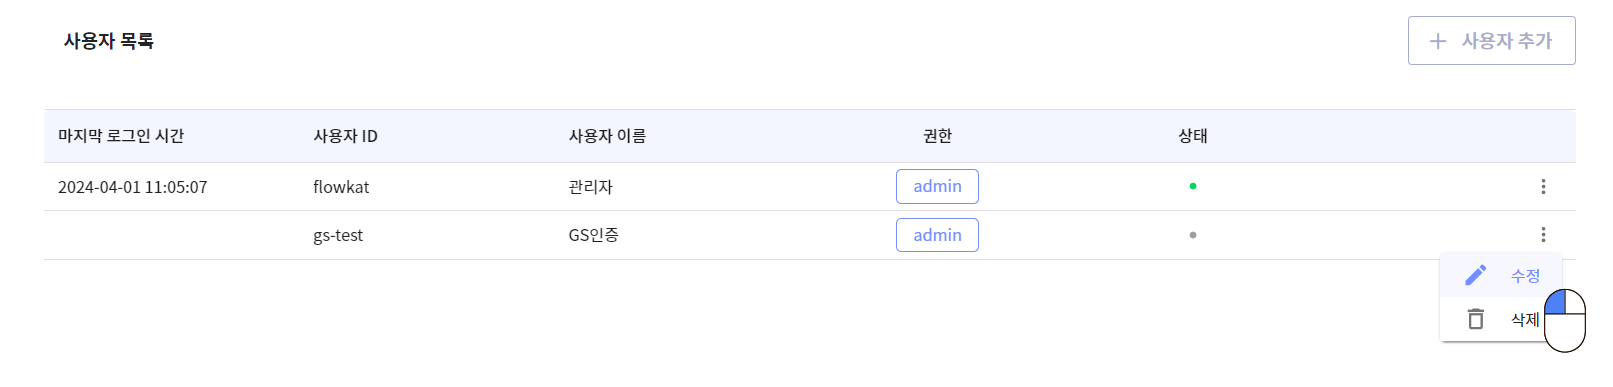Click admin badge in flowkat row
The height and width of the screenshot is (387, 1613).
coord(937,186)
